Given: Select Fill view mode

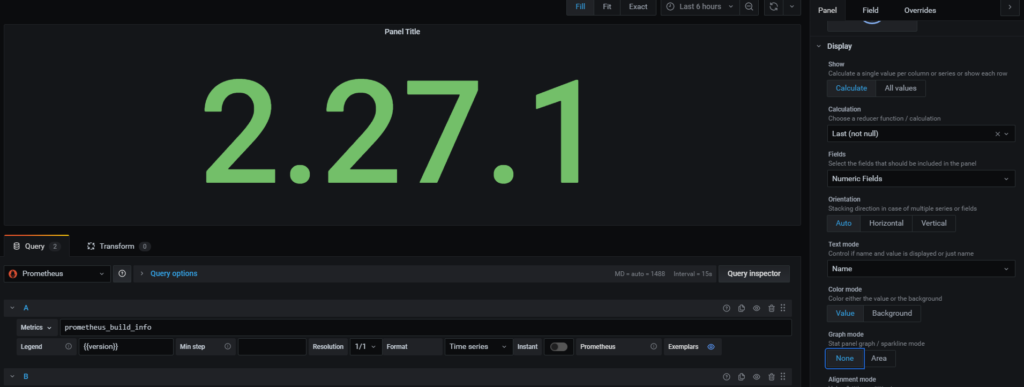Looking at the screenshot, I should click(x=580, y=7).
